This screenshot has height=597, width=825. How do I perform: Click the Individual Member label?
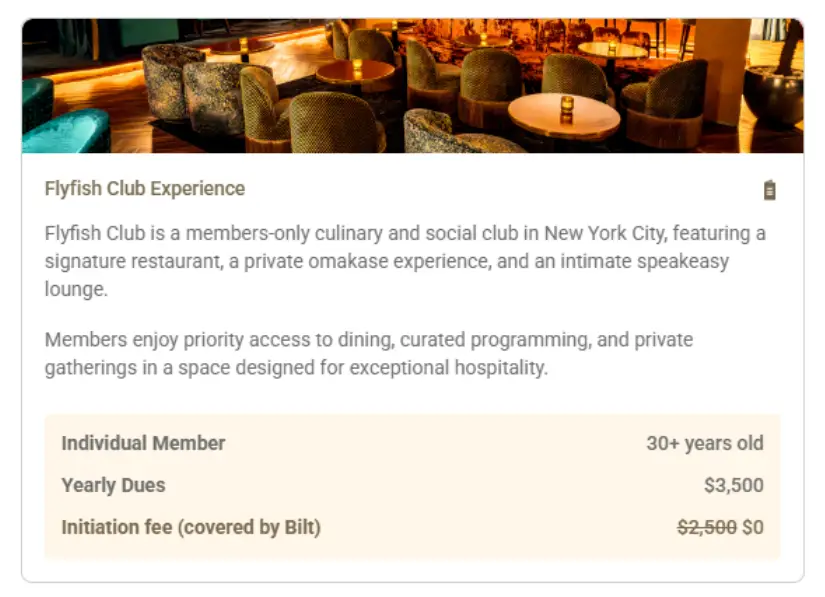pos(143,443)
